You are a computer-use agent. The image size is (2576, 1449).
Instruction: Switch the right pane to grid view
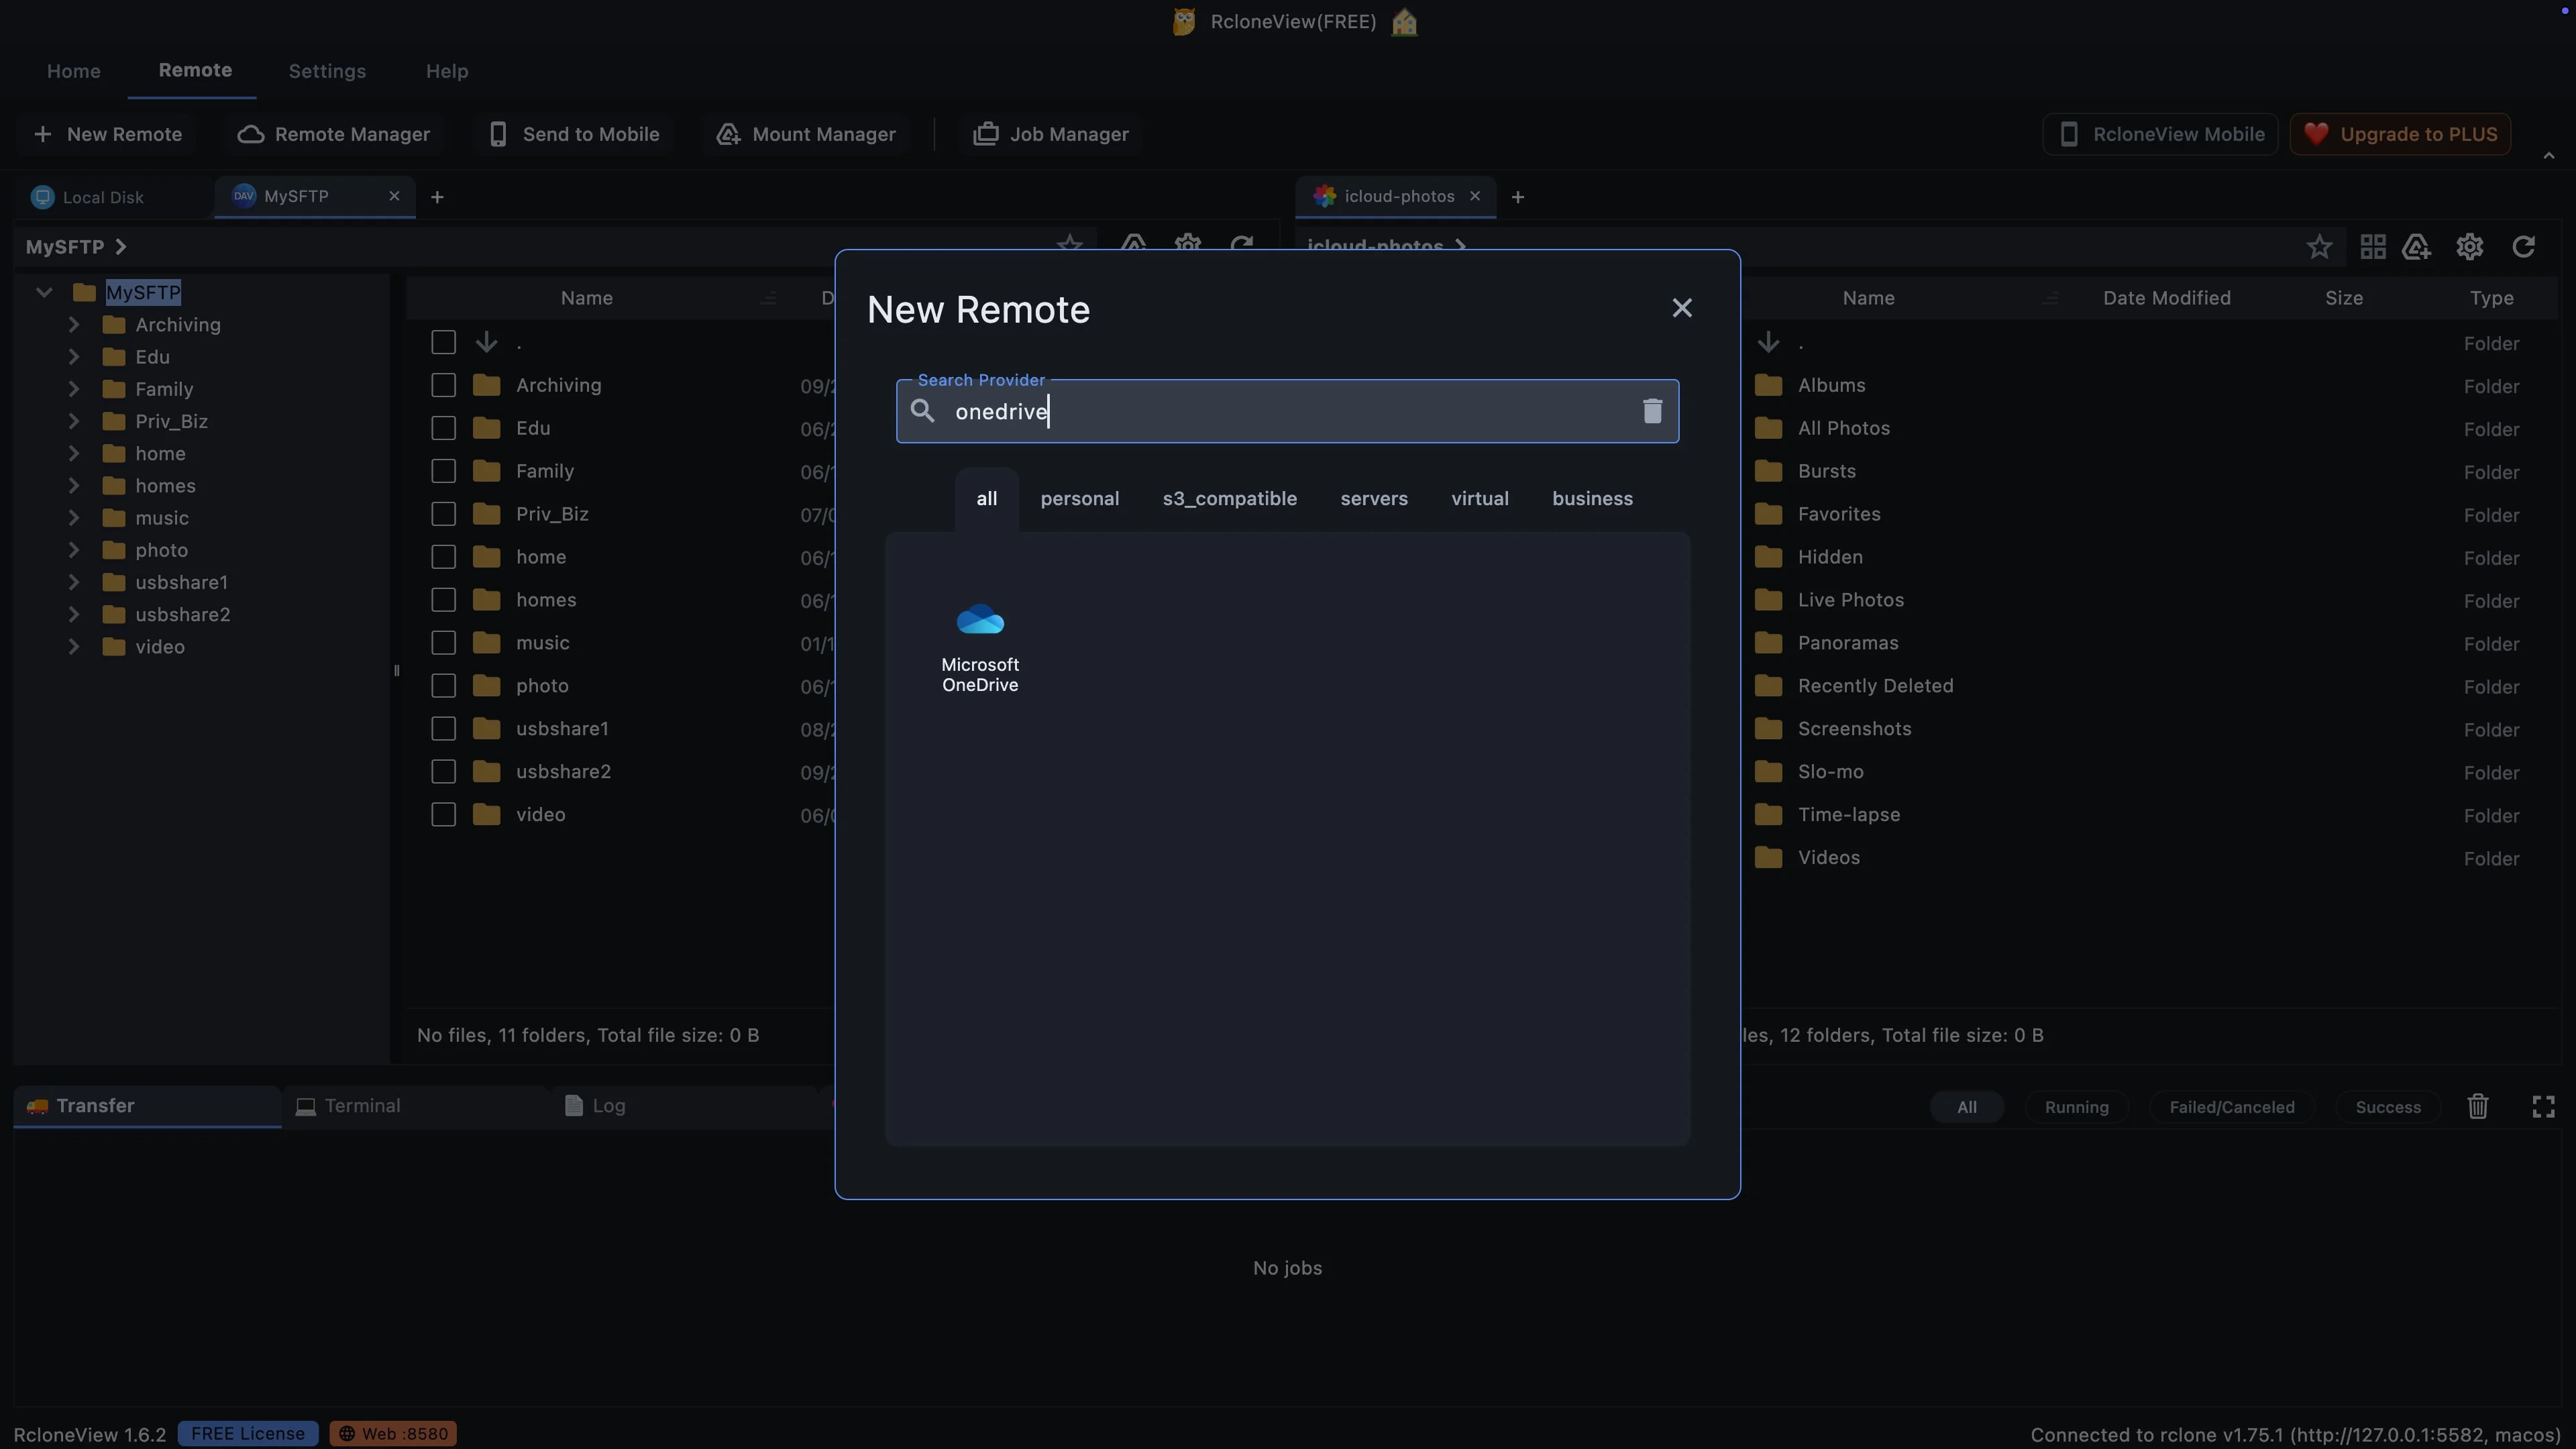pos(2373,247)
